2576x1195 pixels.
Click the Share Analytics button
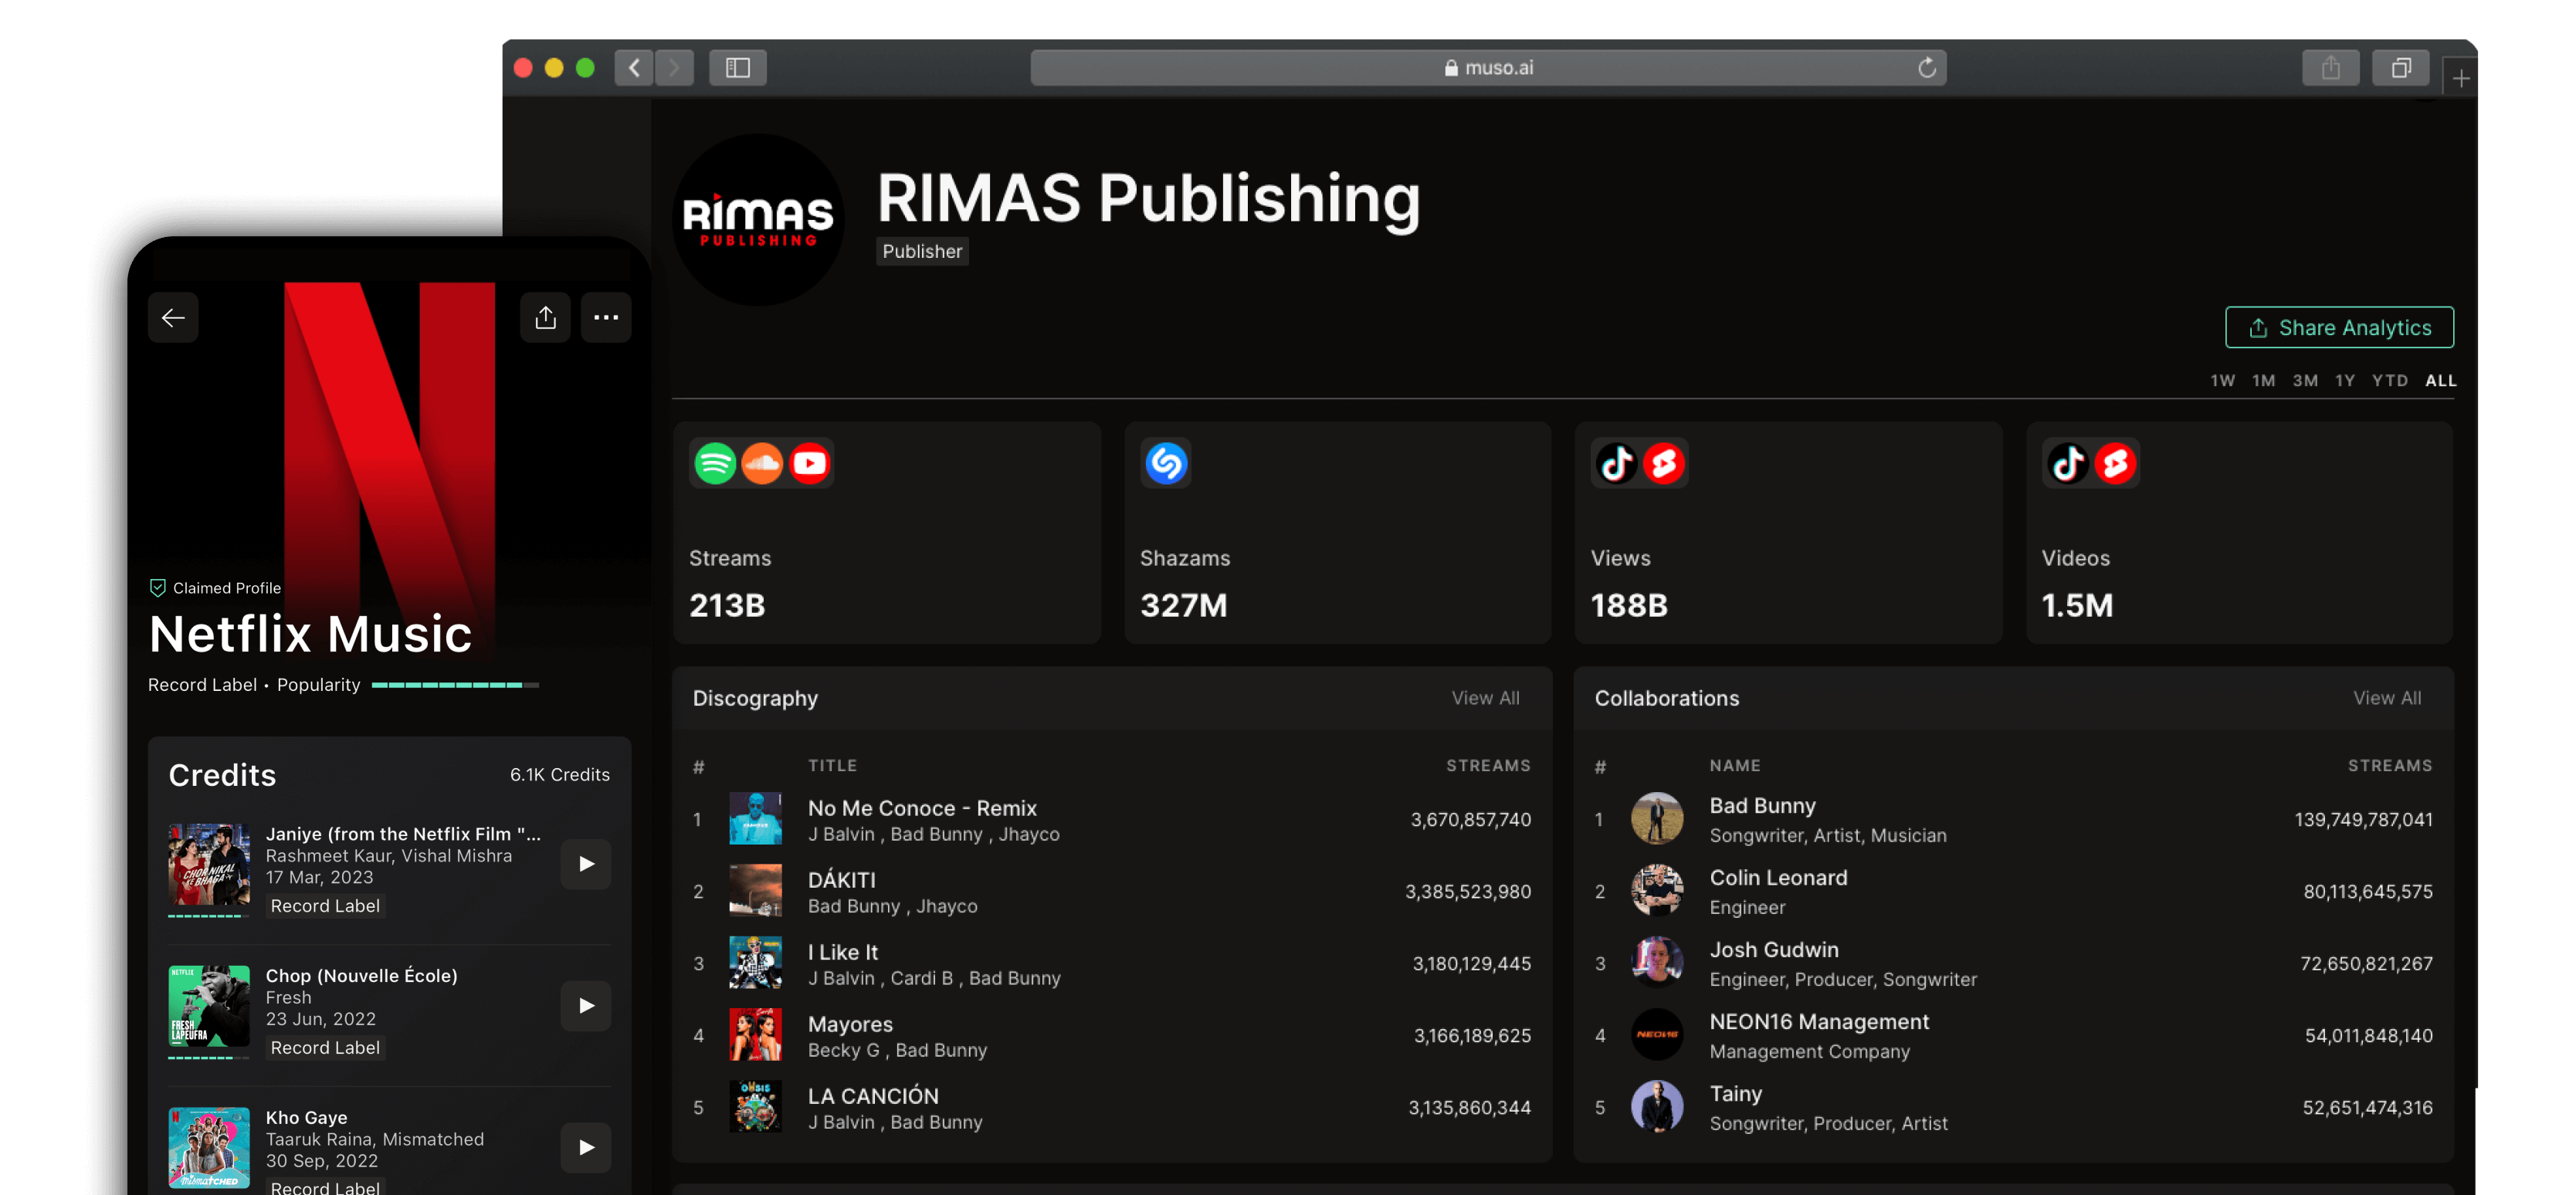pyautogui.click(x=2339, y=328)
